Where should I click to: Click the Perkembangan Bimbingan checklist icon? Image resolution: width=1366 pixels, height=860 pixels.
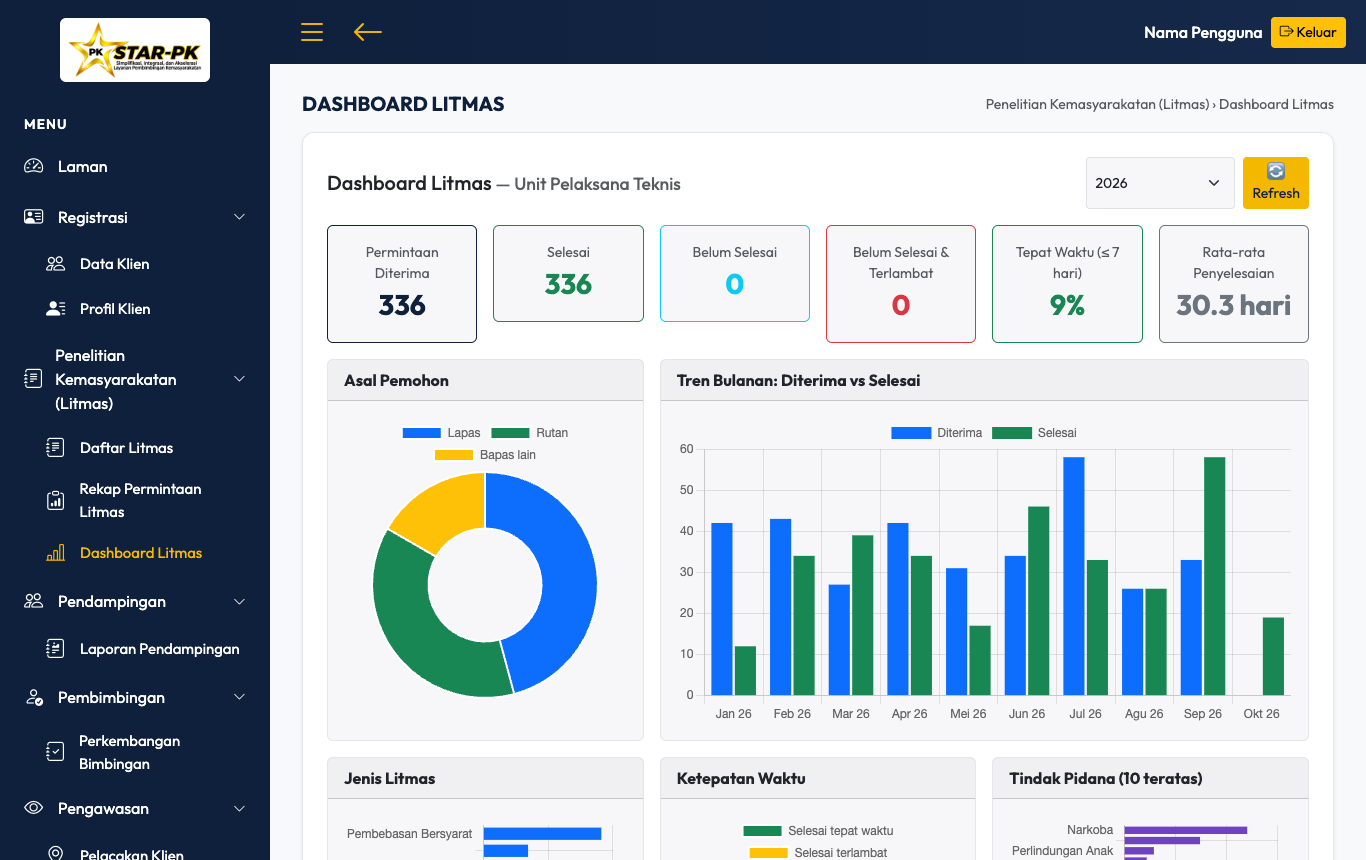click(x=56, y=752)
